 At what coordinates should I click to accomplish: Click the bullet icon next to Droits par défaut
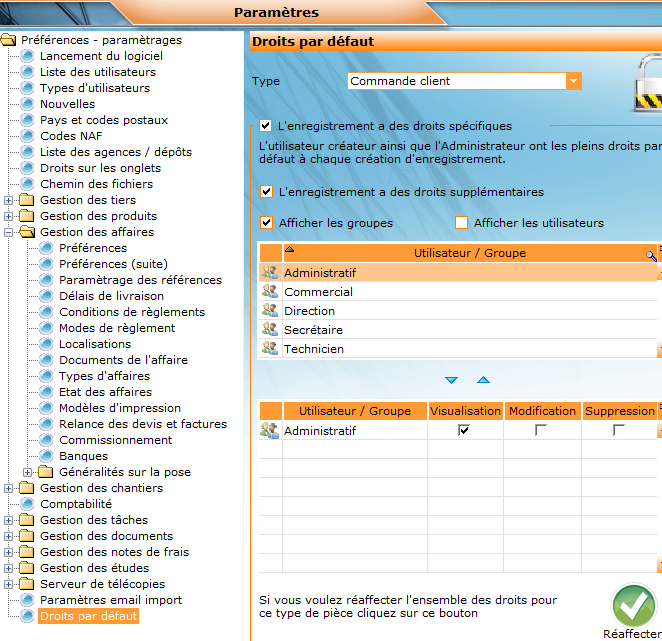pyautogui.click(x=27, y=616)
